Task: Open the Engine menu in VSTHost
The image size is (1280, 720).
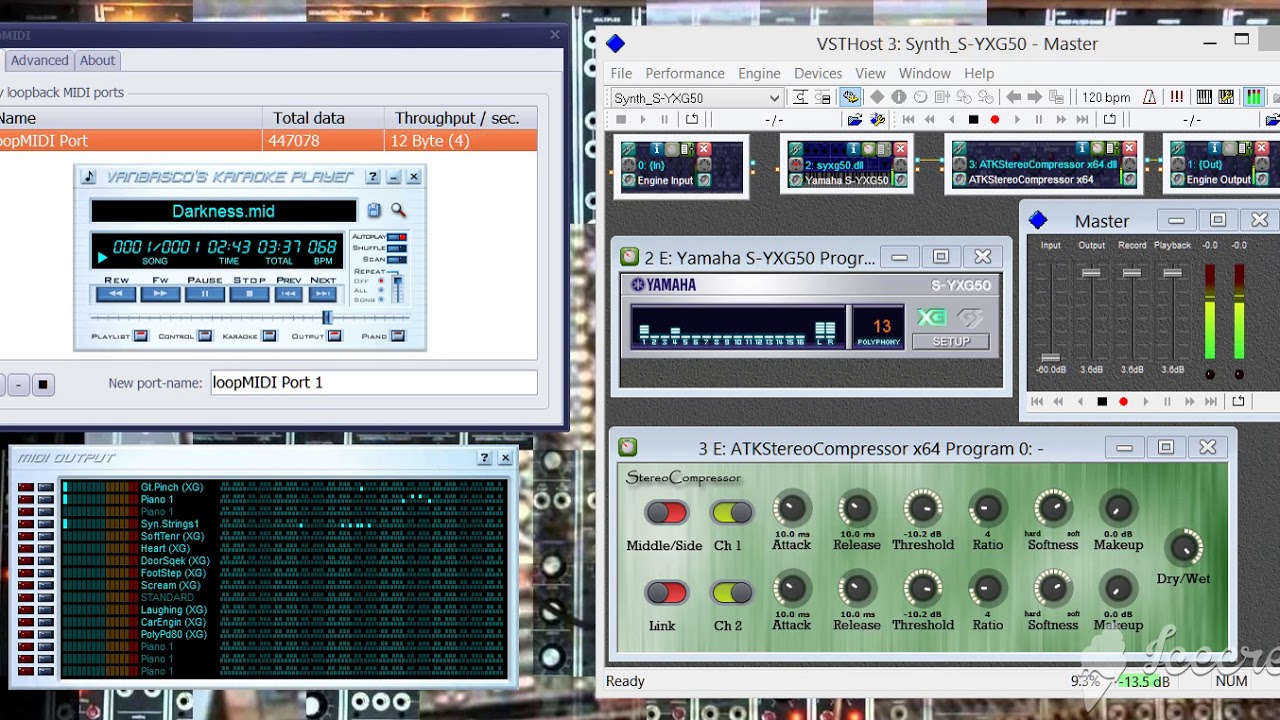Action: pyautogui.click(x=759, y=73)
